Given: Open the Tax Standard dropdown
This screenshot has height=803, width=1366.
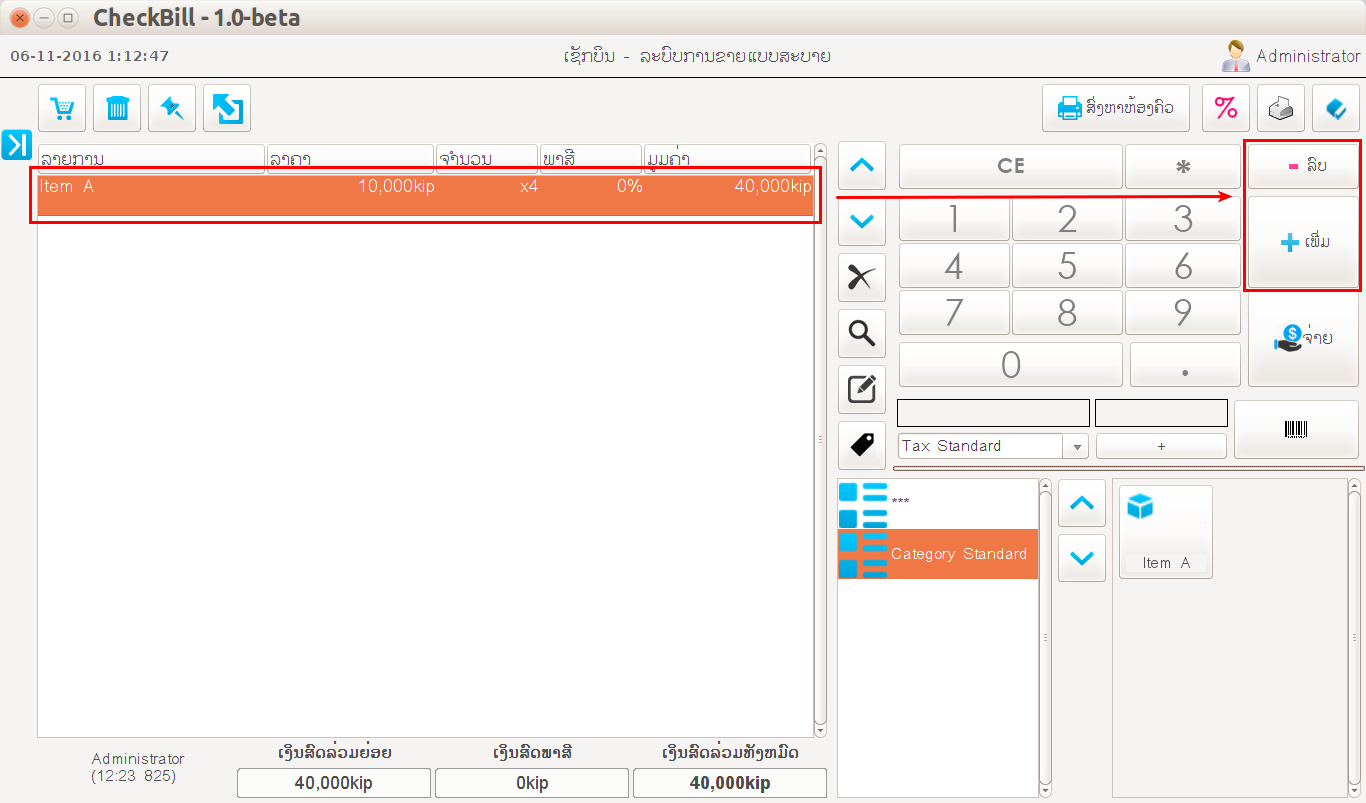Looking at the screenshot, I should 1078,446.
